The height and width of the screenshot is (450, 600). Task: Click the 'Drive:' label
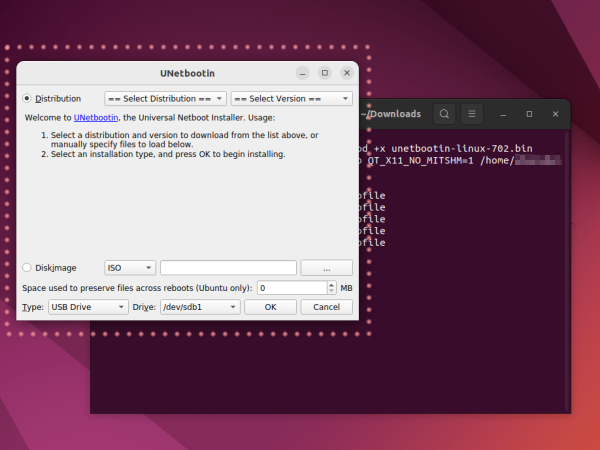144,307
